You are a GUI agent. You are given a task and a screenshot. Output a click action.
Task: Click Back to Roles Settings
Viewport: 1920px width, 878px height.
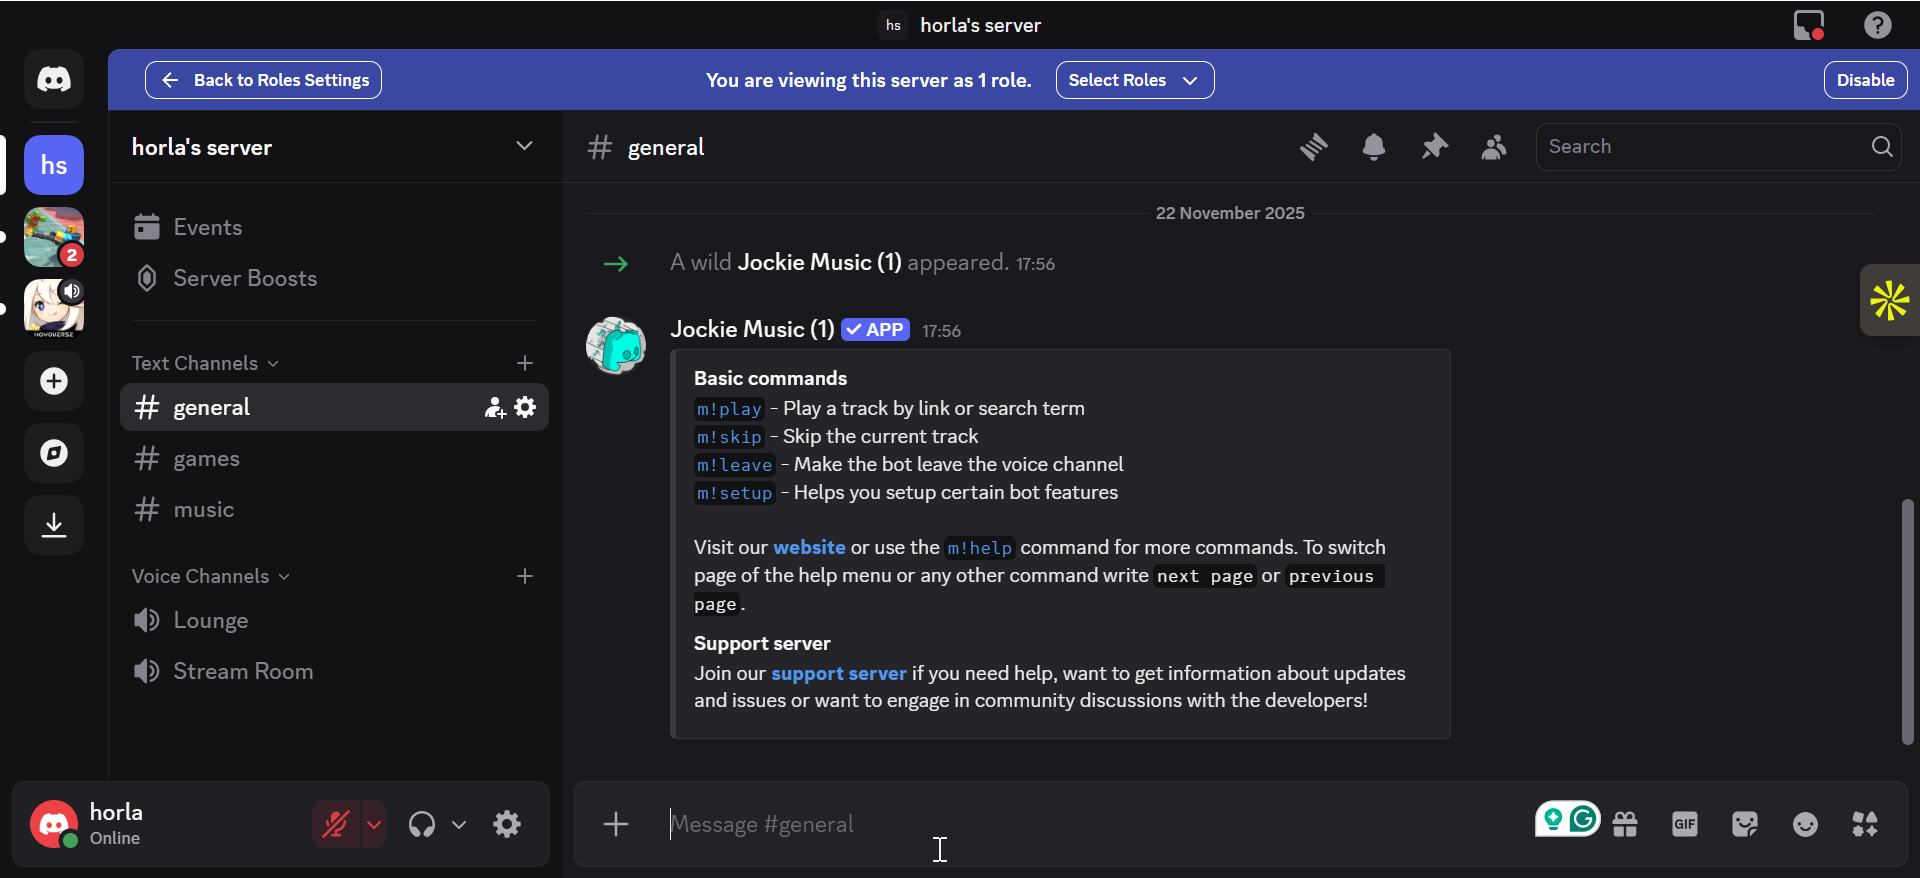[263, 80]
